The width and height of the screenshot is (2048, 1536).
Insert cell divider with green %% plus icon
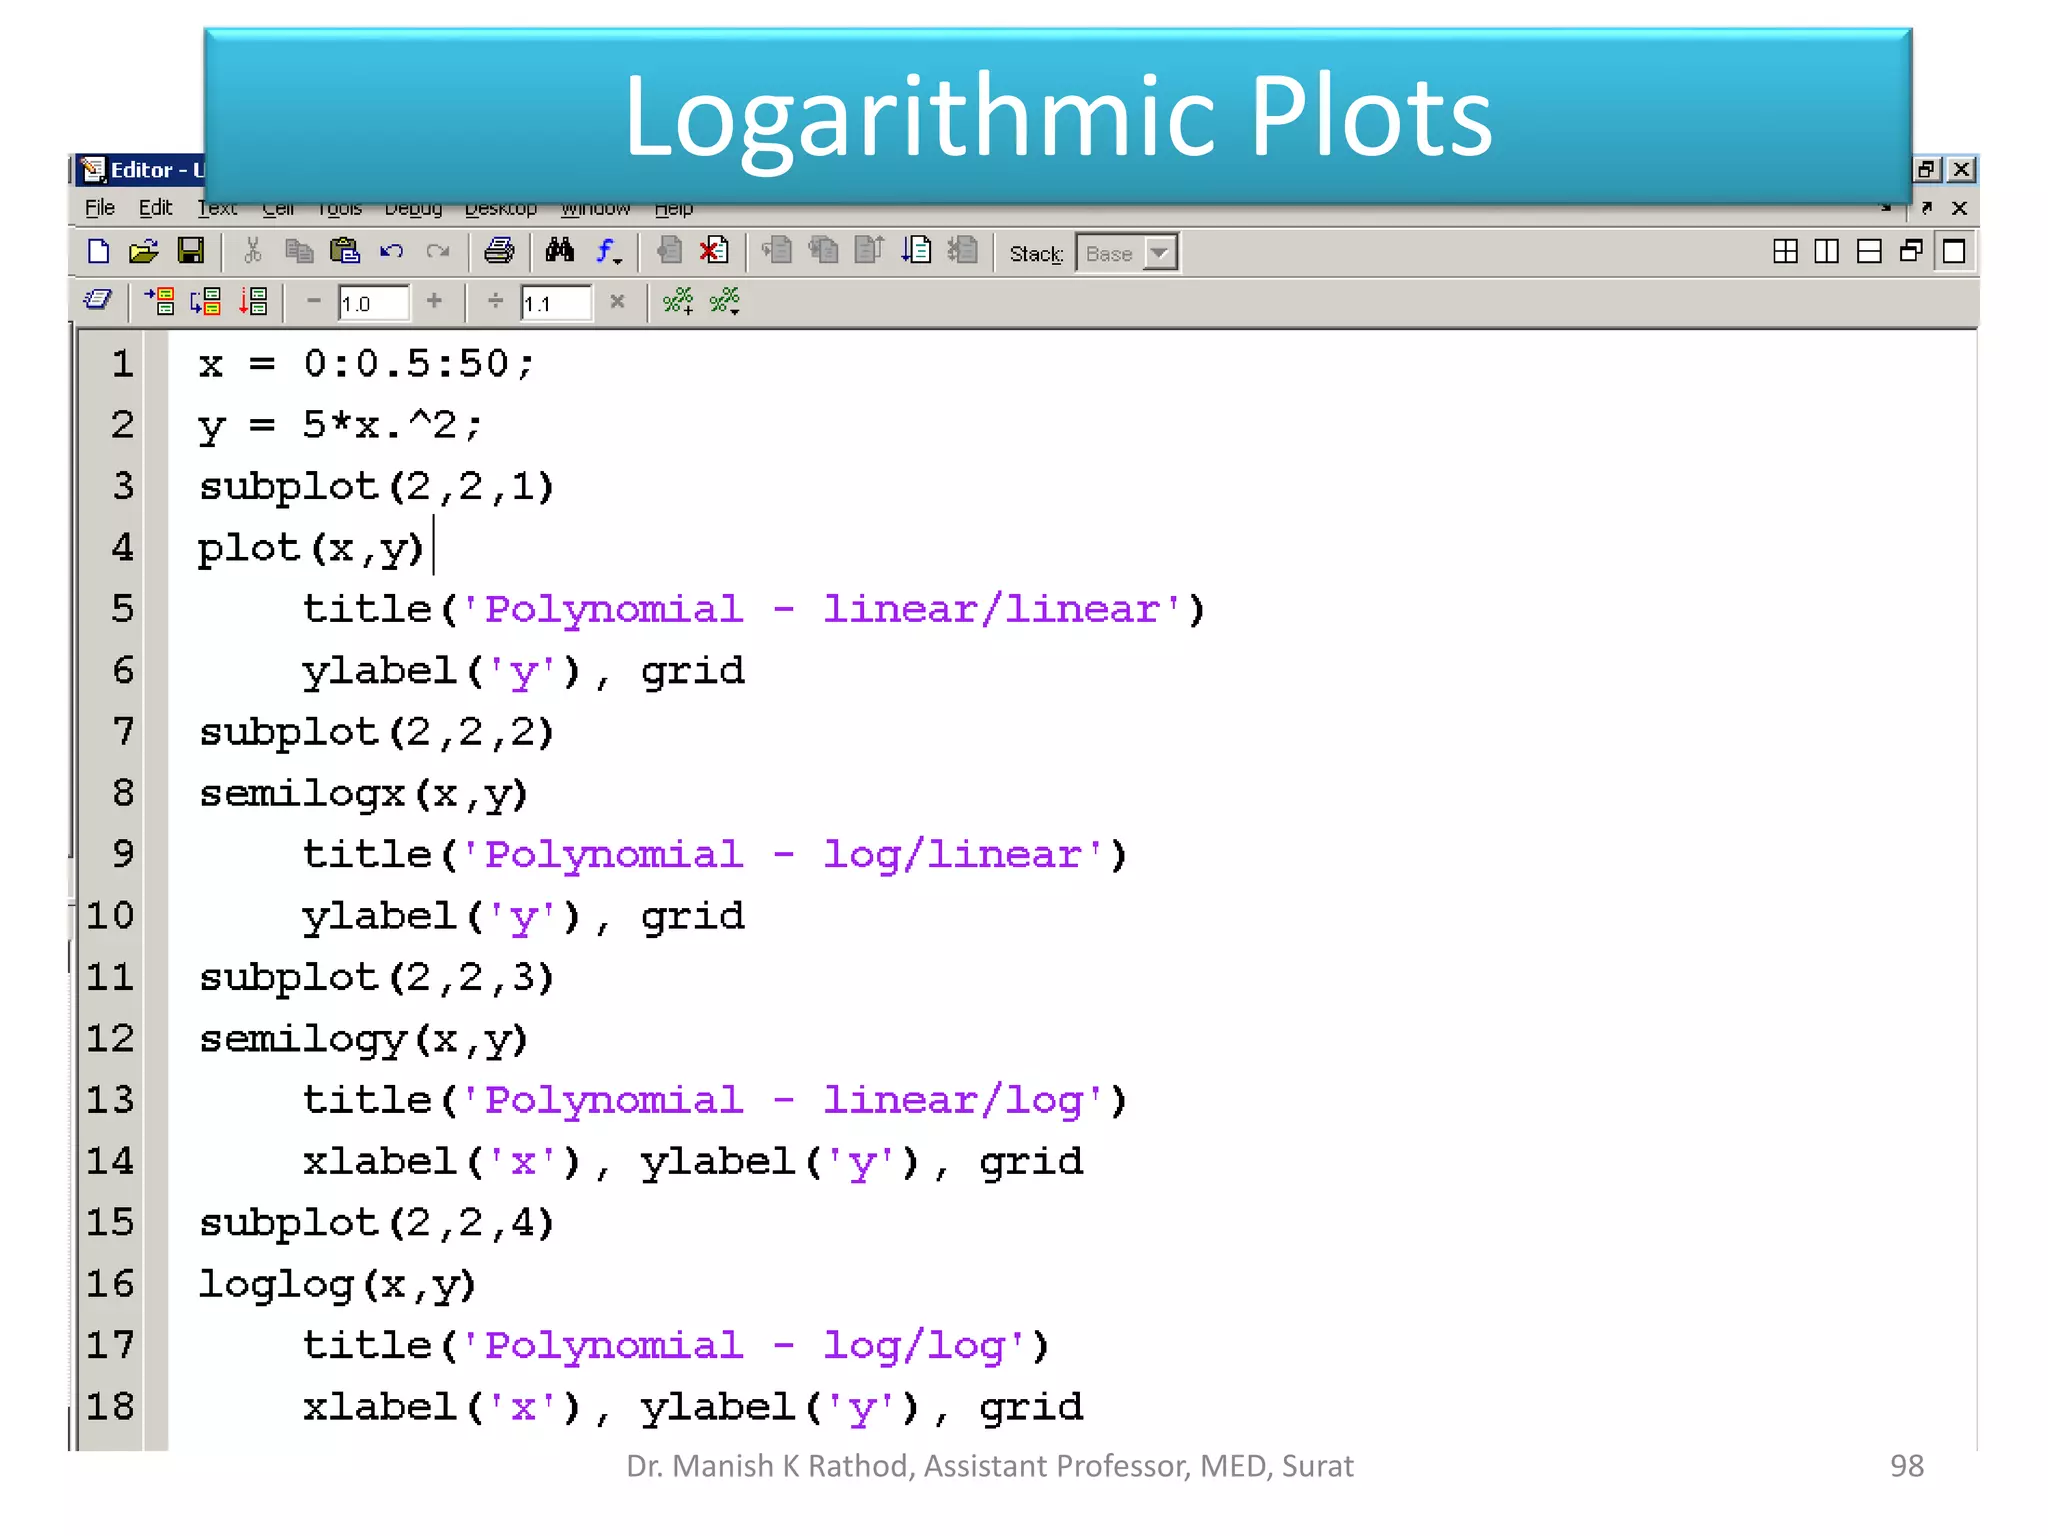click(x=678, y=301)
